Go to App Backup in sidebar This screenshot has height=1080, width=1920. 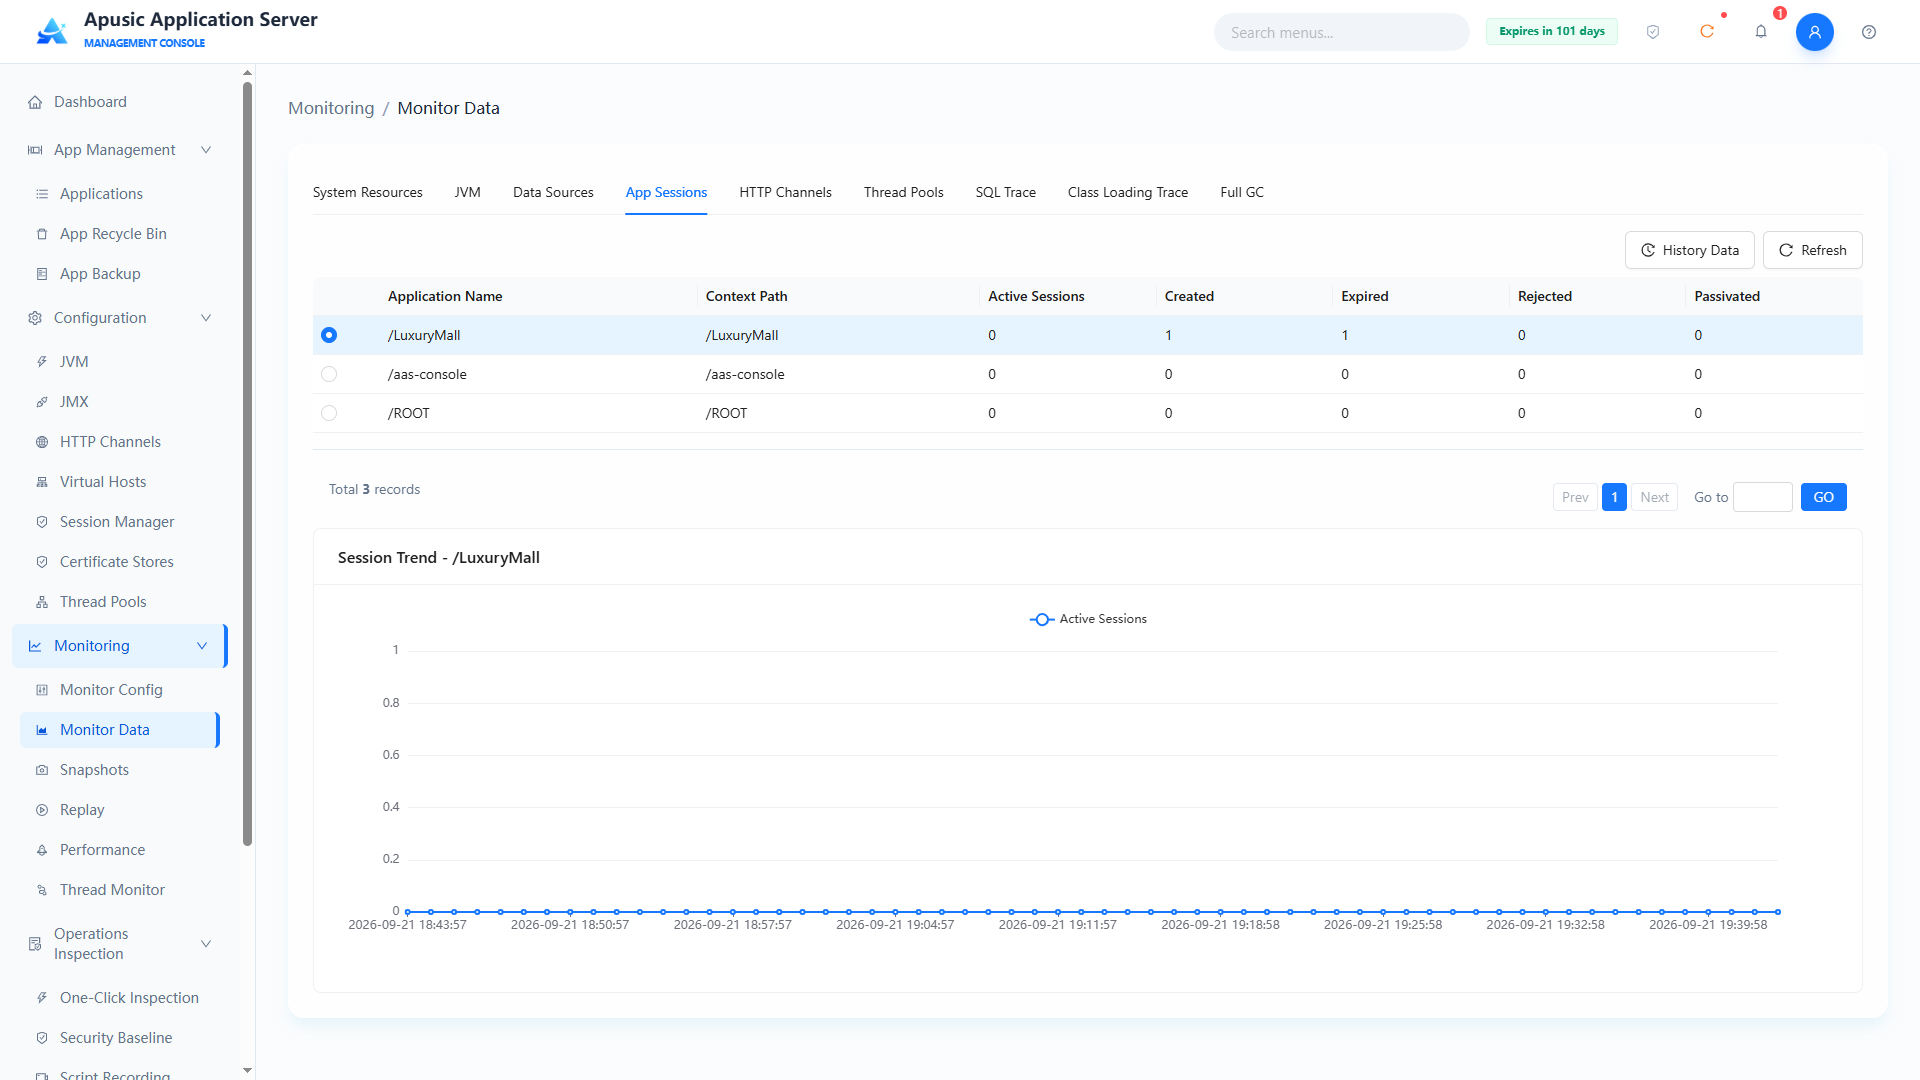click(x=100, y=274)
